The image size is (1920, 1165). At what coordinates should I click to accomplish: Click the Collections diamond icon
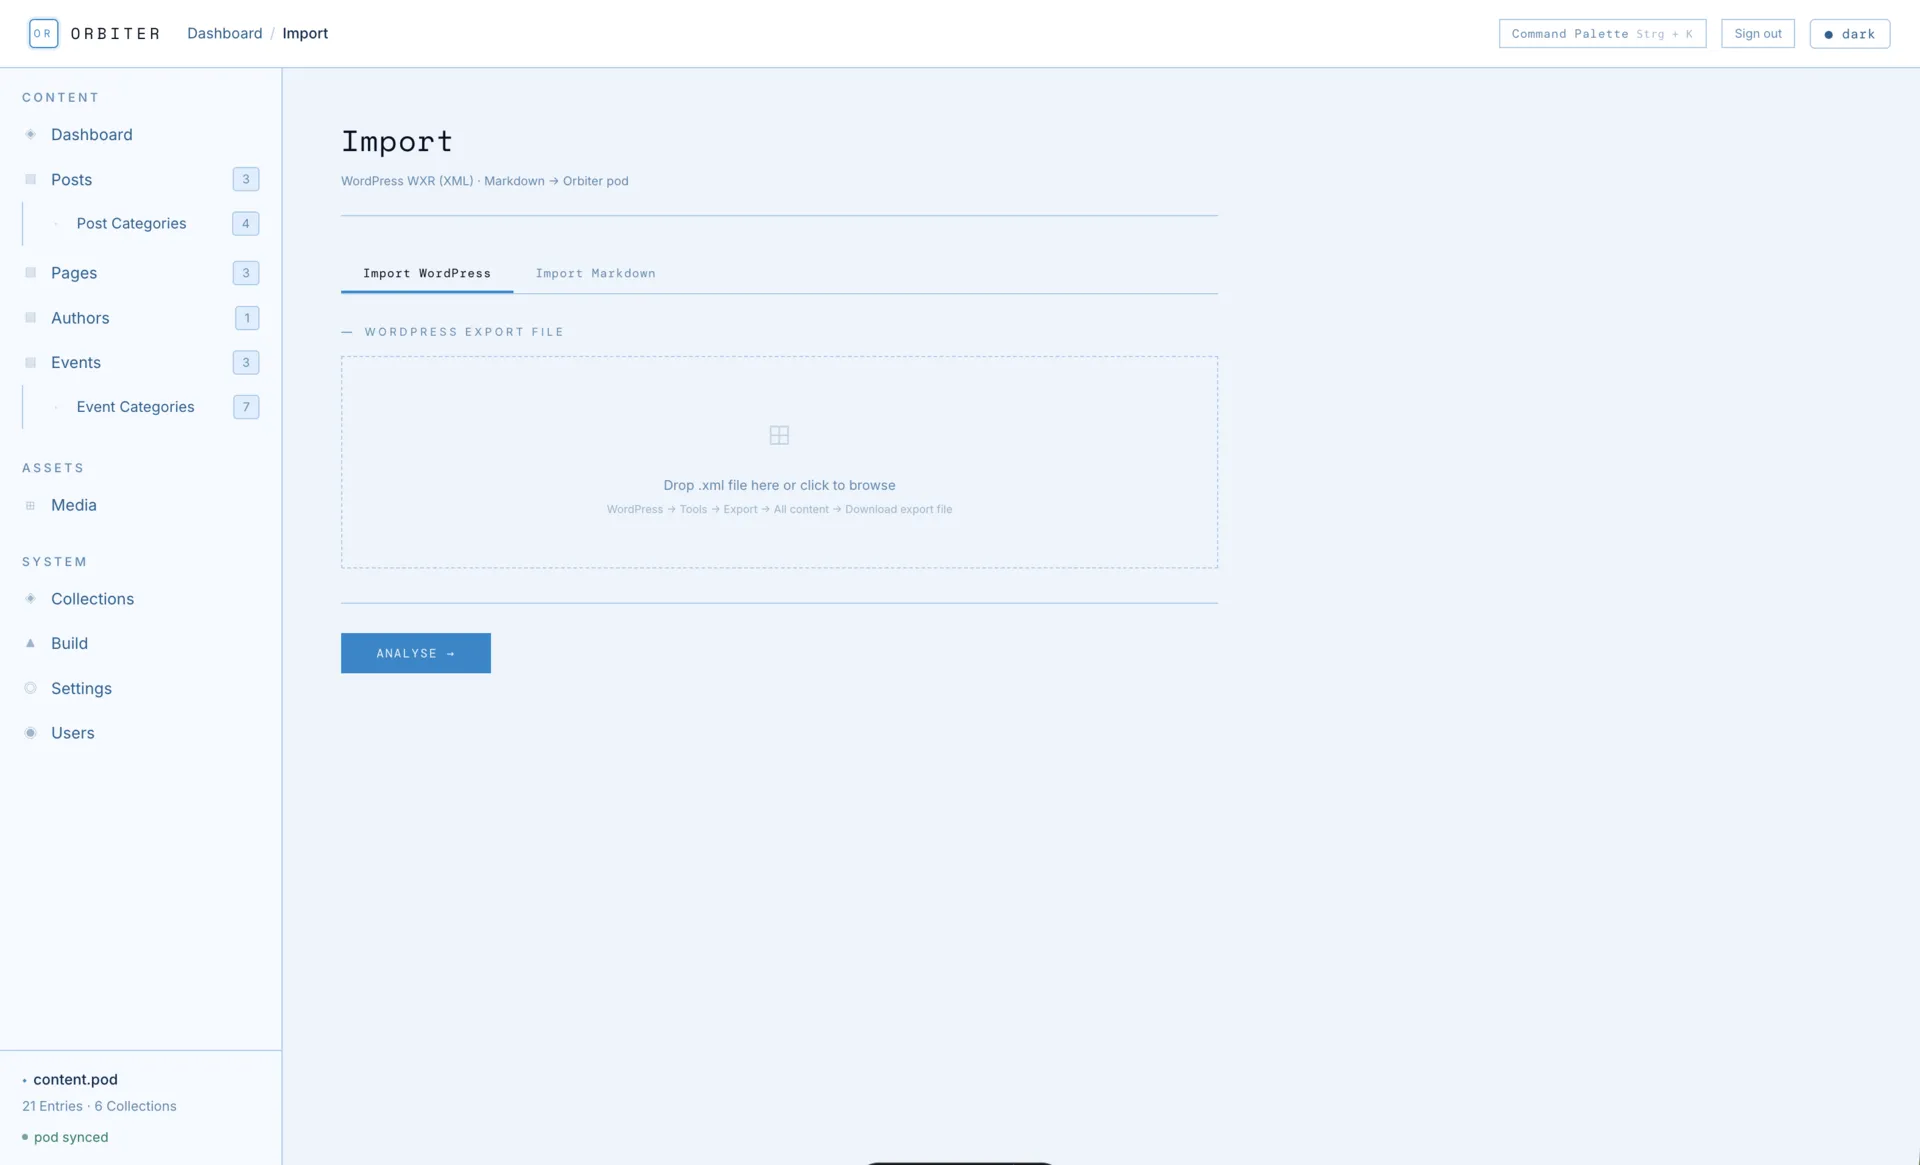click(x=30, y=598)
